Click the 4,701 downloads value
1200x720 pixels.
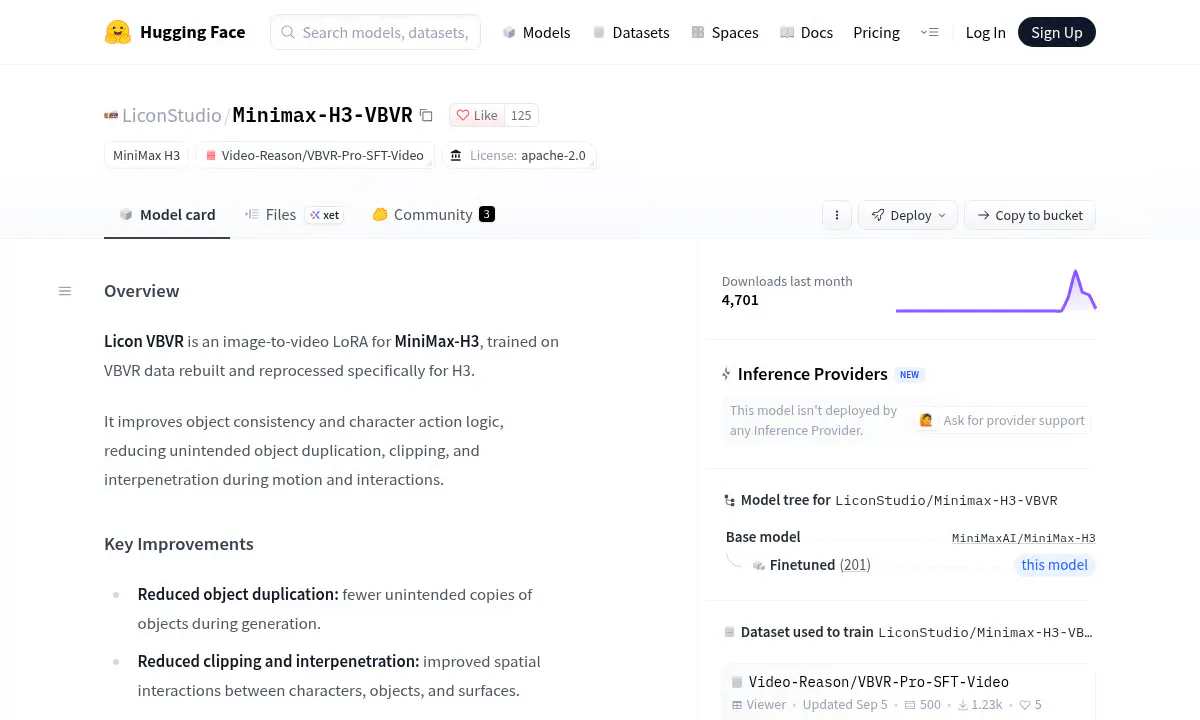(740, 300)
